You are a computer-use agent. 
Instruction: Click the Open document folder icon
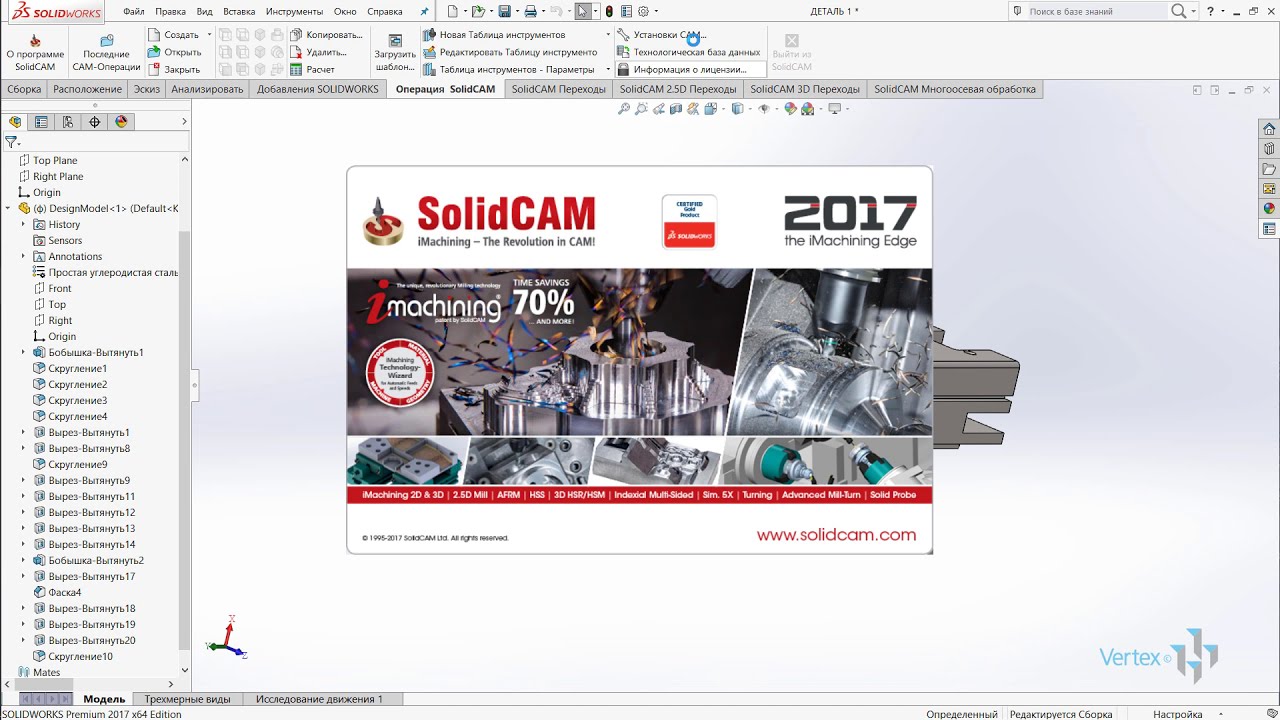coord(478,11)
